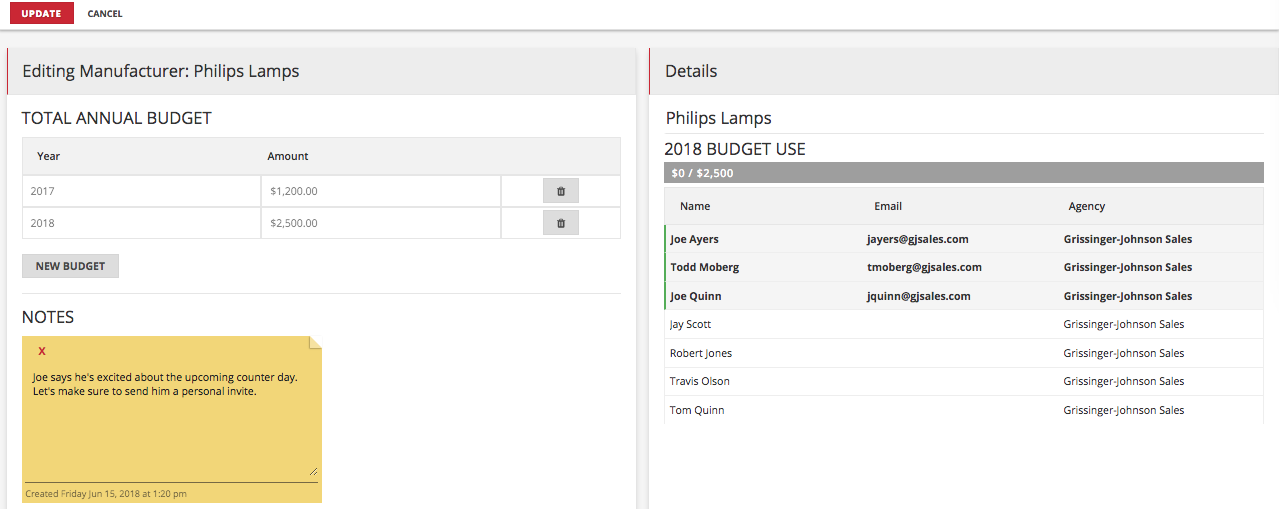Click the Email column header
This screenshot has width=1279, height=509.
tap(888, 206)
